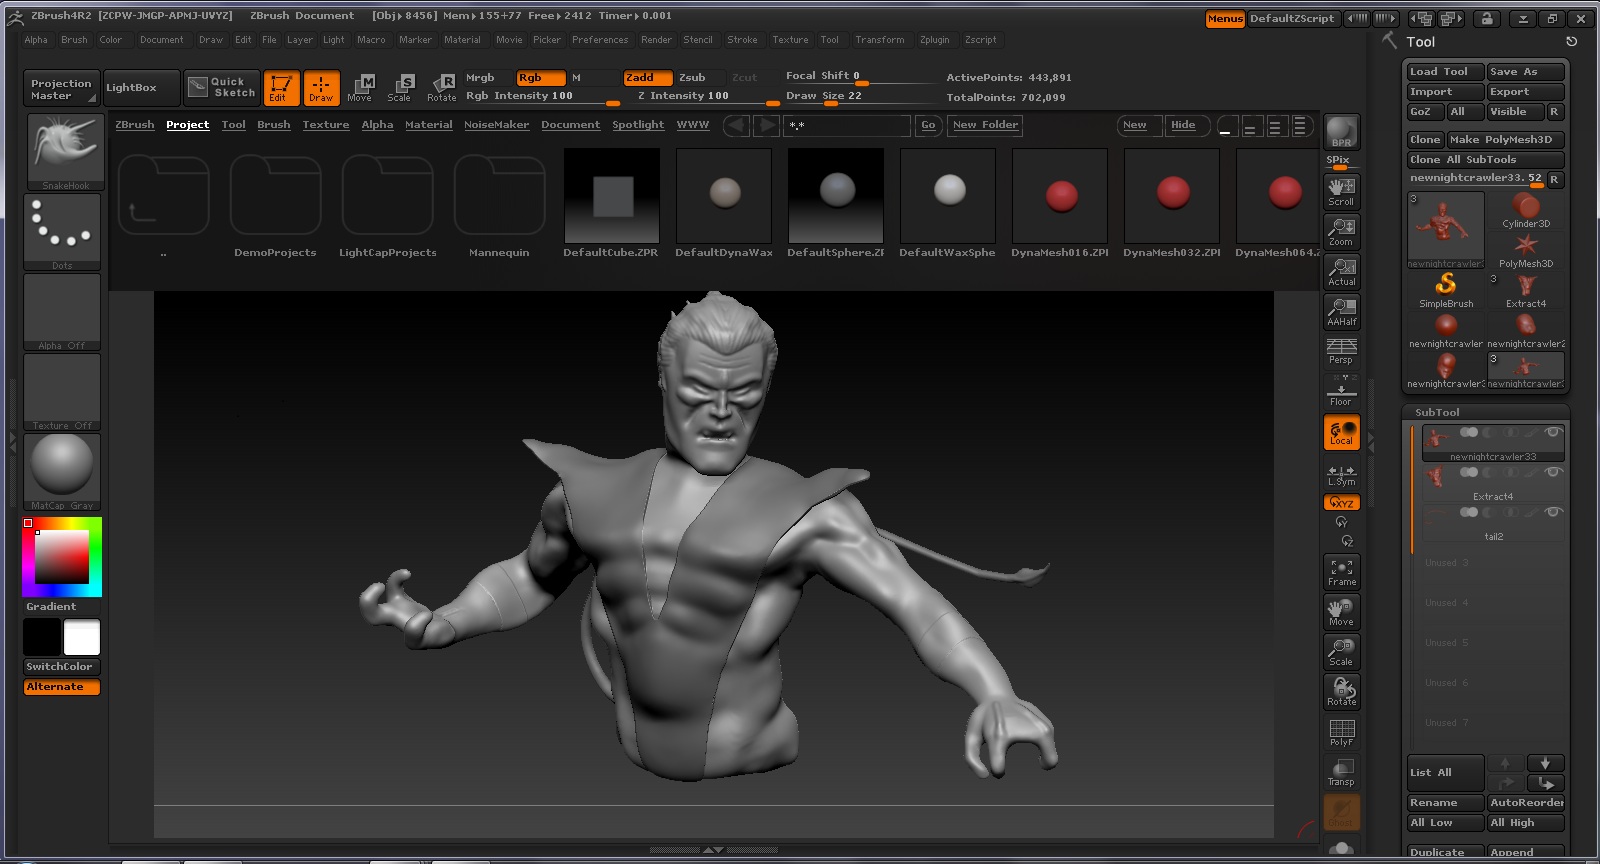
Task: Open the Zplugin menu
Action: 934,40
